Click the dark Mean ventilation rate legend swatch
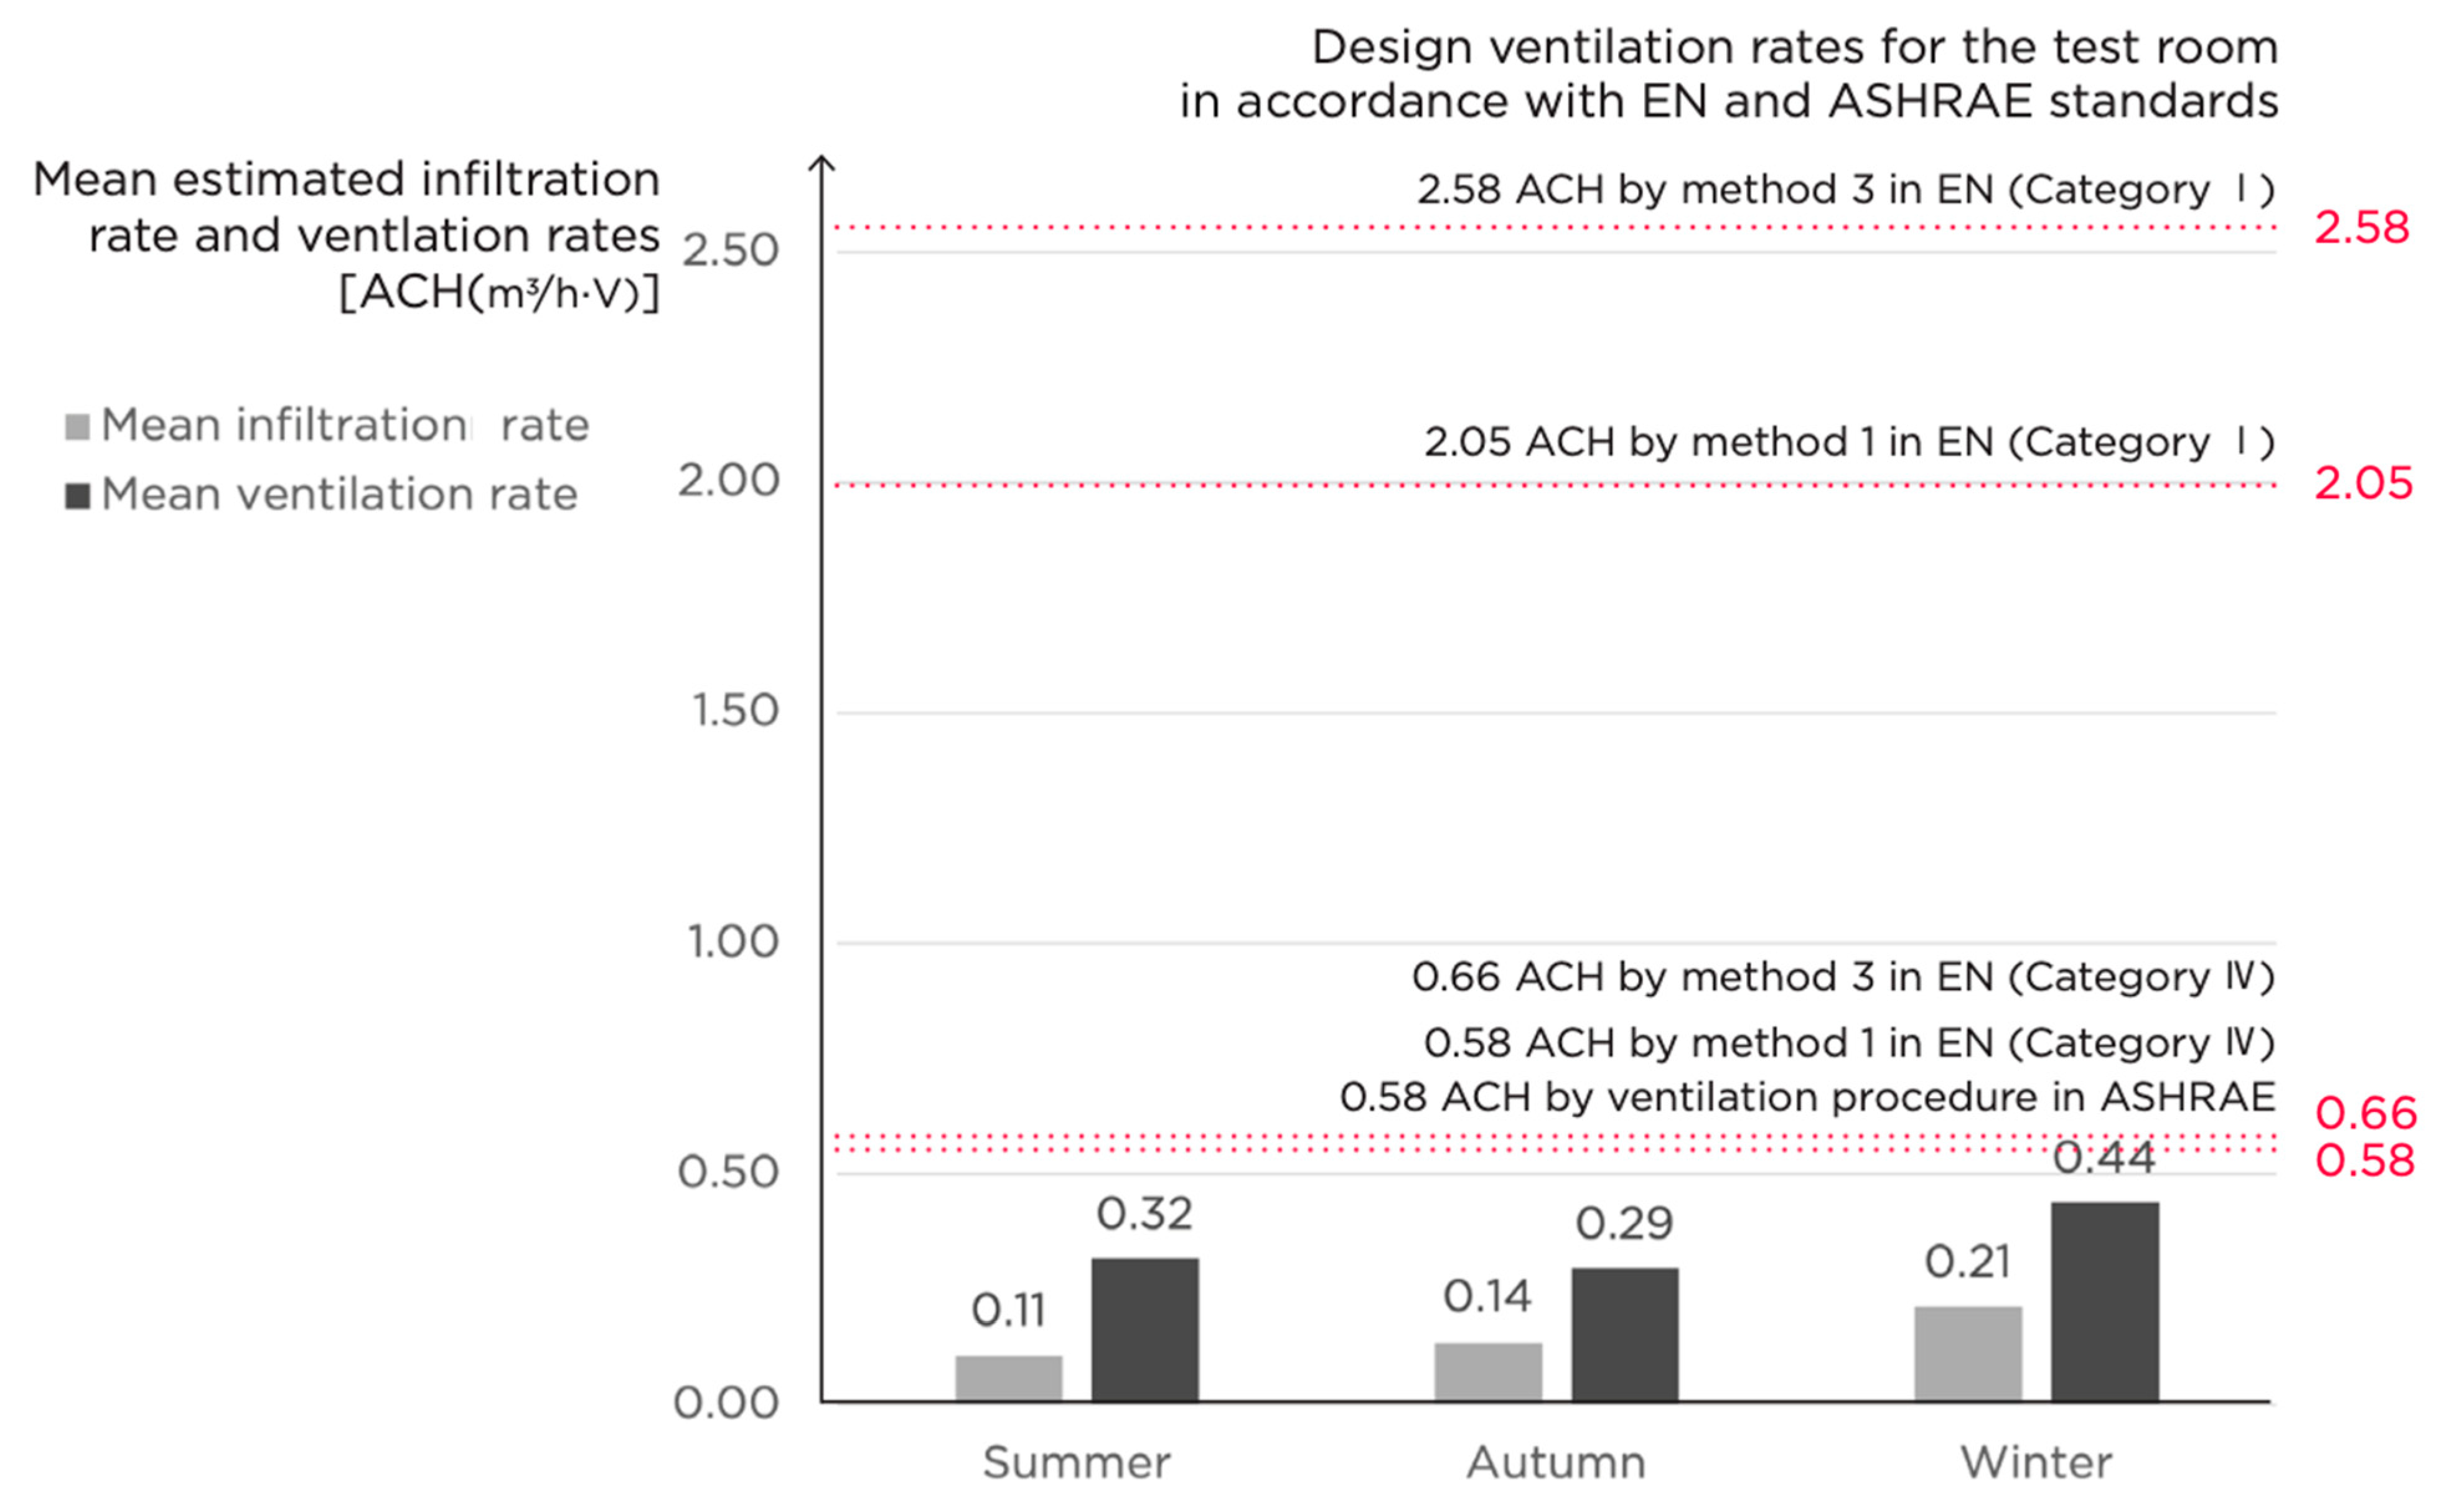This screenshot has width=2457, height=1512. pos(77,496)
